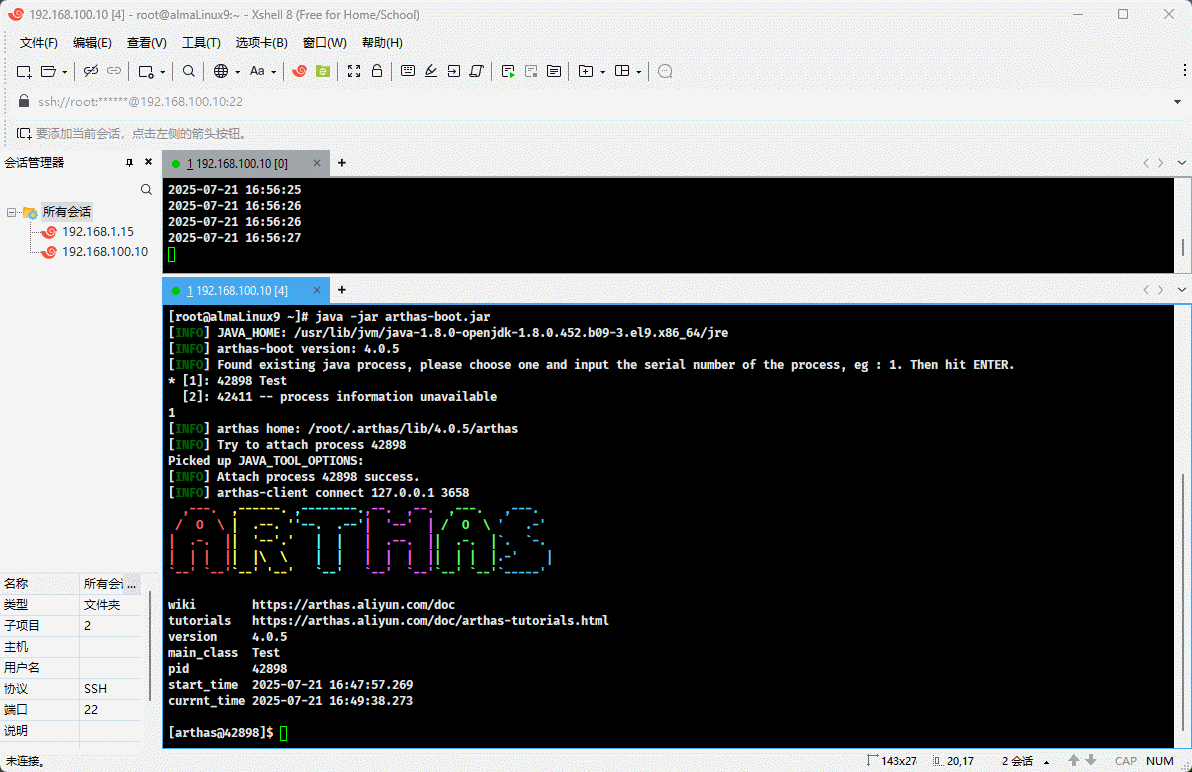Click the keyboard key-mapping icon
The width and height of the screenshot is (1192, 772).
coord(407,71)
